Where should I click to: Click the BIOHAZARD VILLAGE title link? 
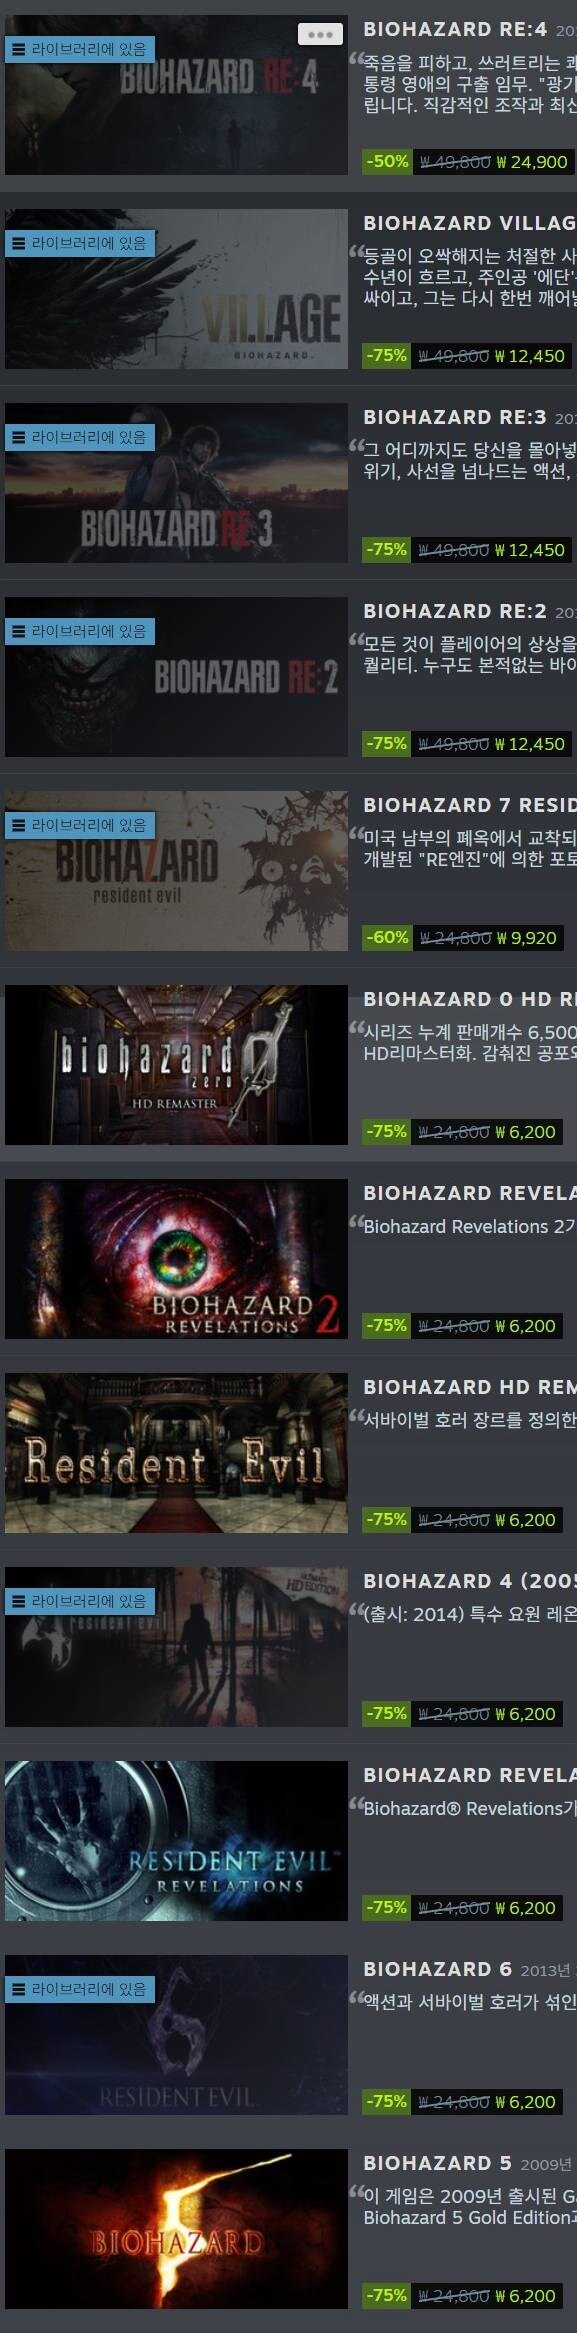469,223
